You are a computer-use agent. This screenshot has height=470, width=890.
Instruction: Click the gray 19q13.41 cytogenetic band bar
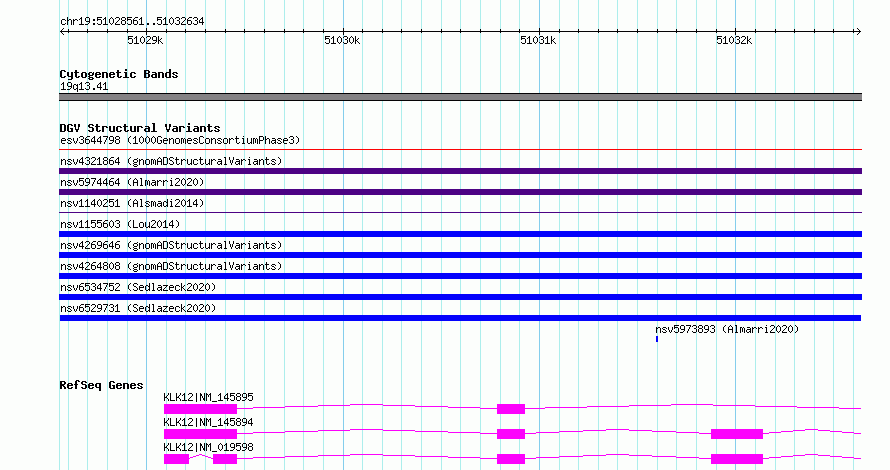pos(460,97)
